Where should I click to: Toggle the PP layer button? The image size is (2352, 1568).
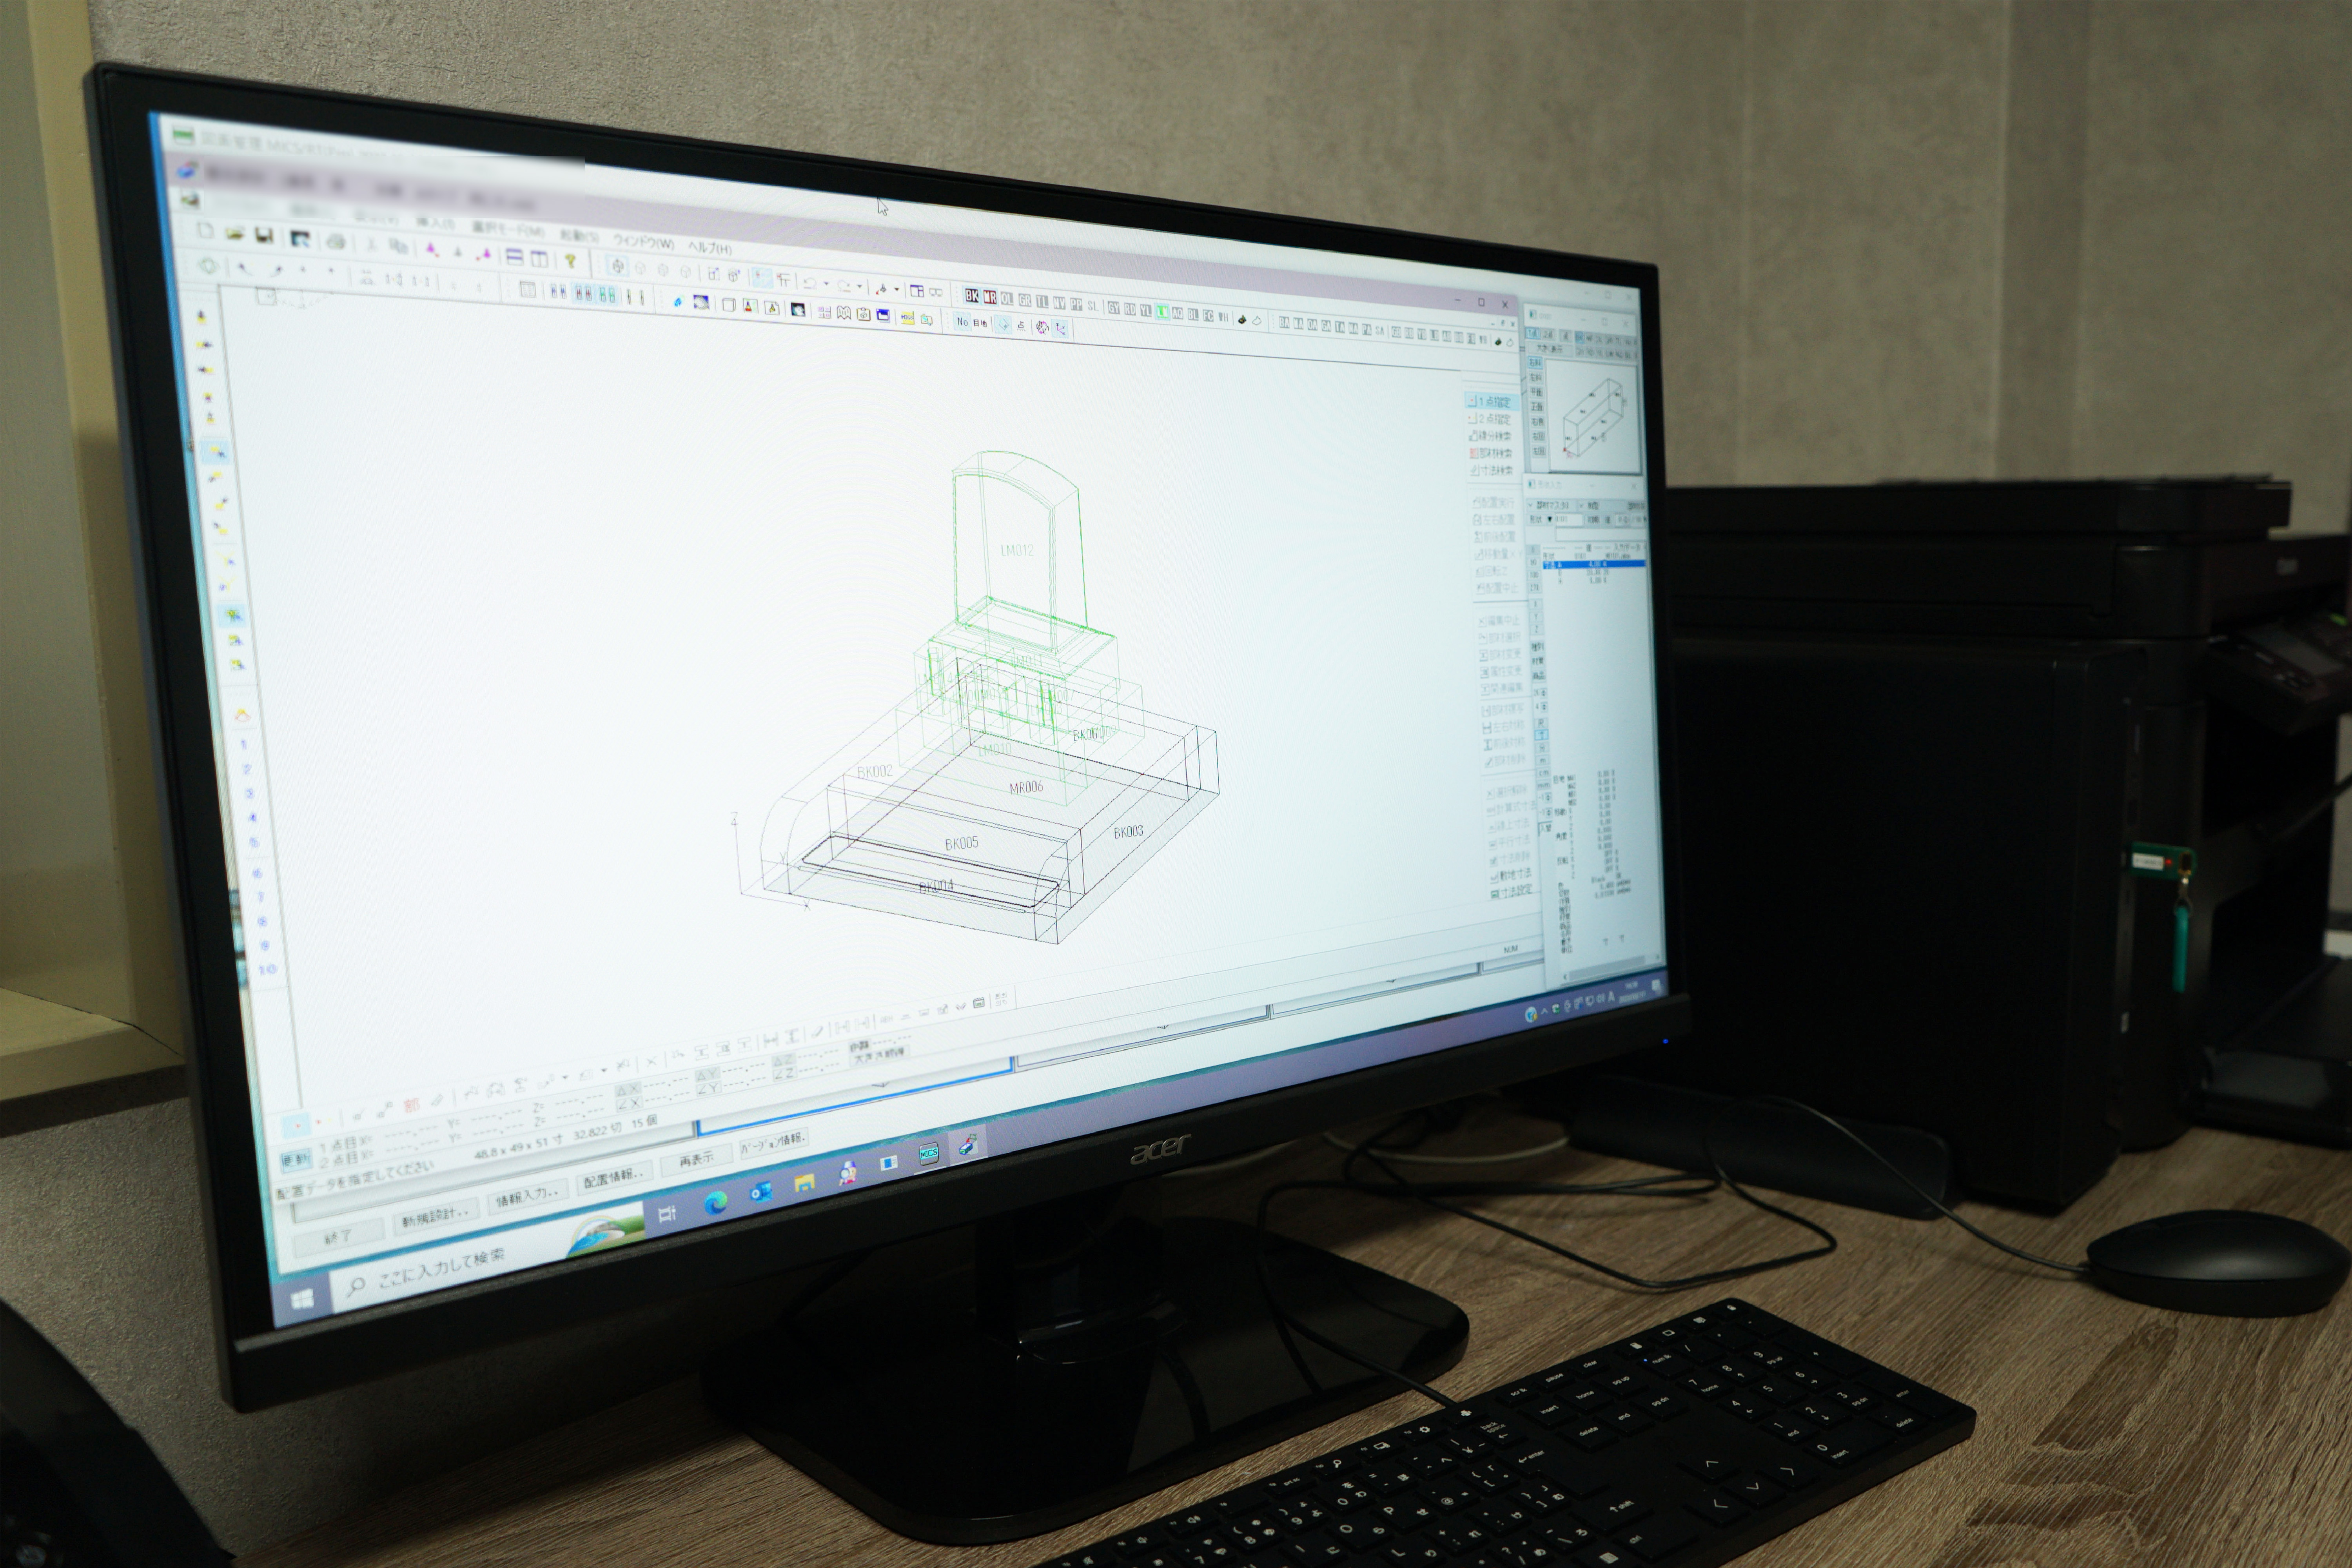[1076, 305]
